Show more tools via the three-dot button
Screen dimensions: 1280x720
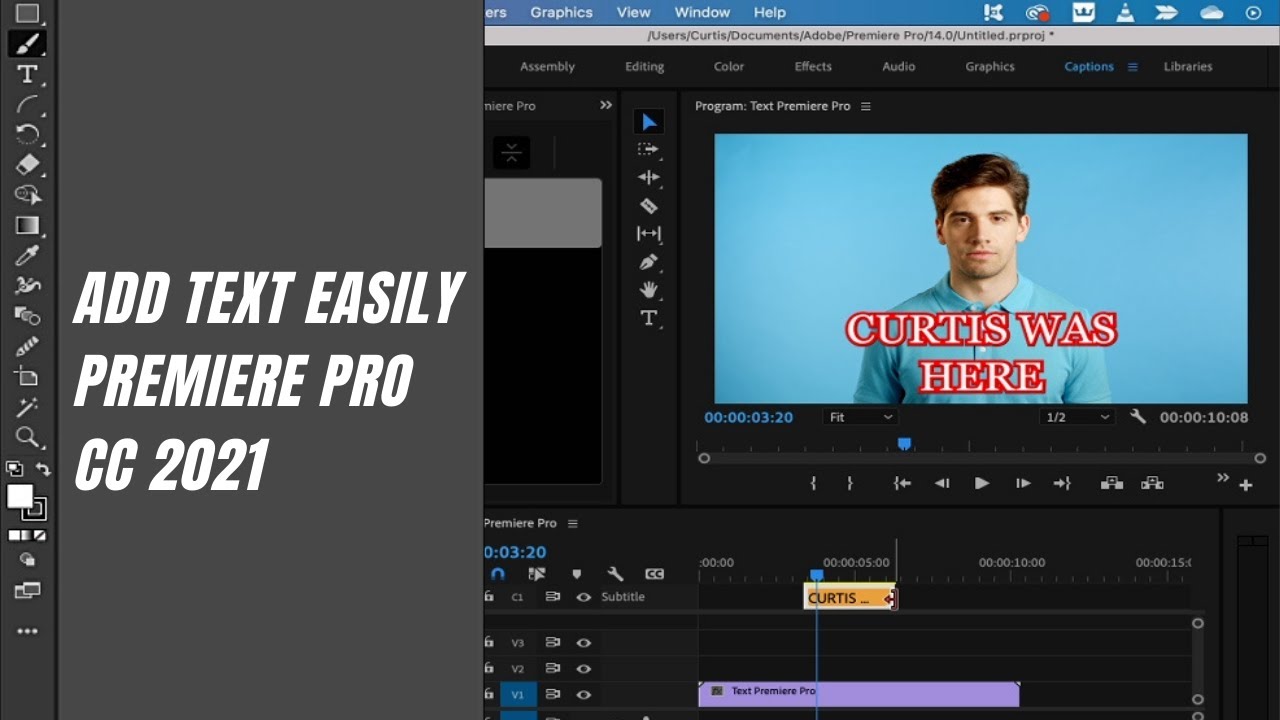coord(27,631)
